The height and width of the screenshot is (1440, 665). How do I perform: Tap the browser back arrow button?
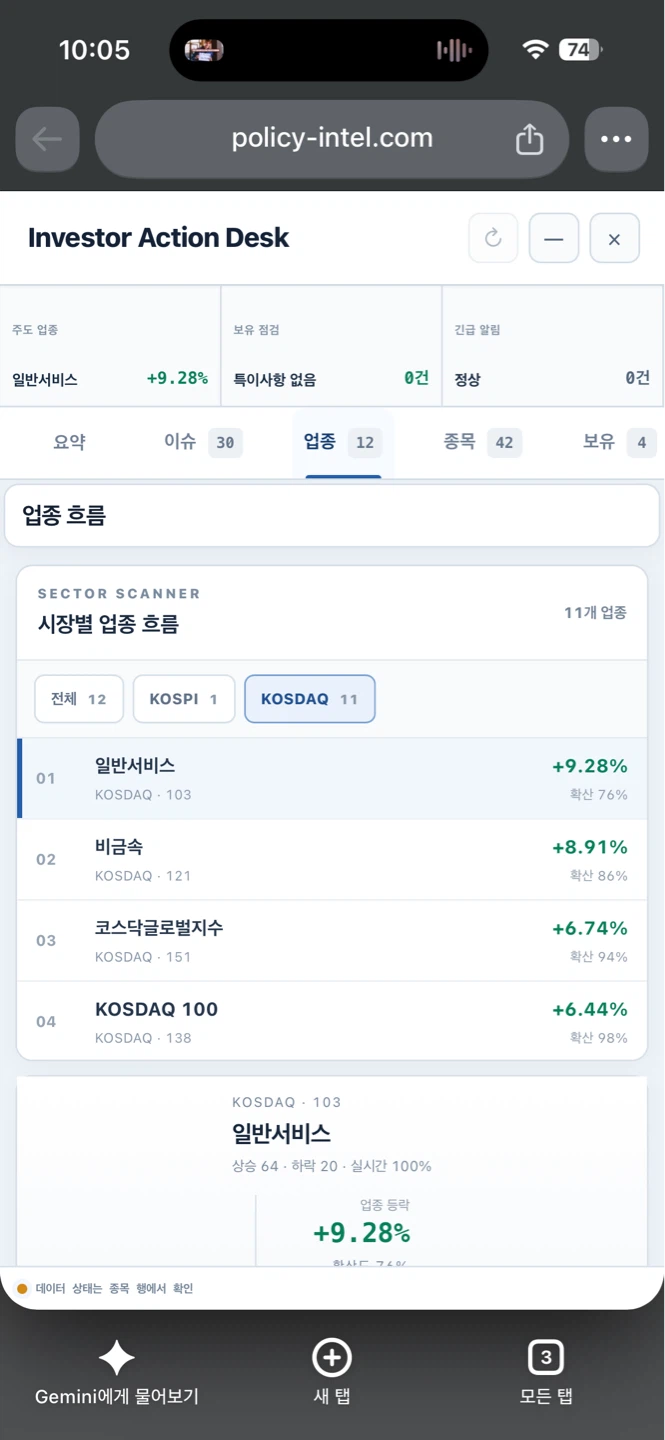[x=47, y=139]
